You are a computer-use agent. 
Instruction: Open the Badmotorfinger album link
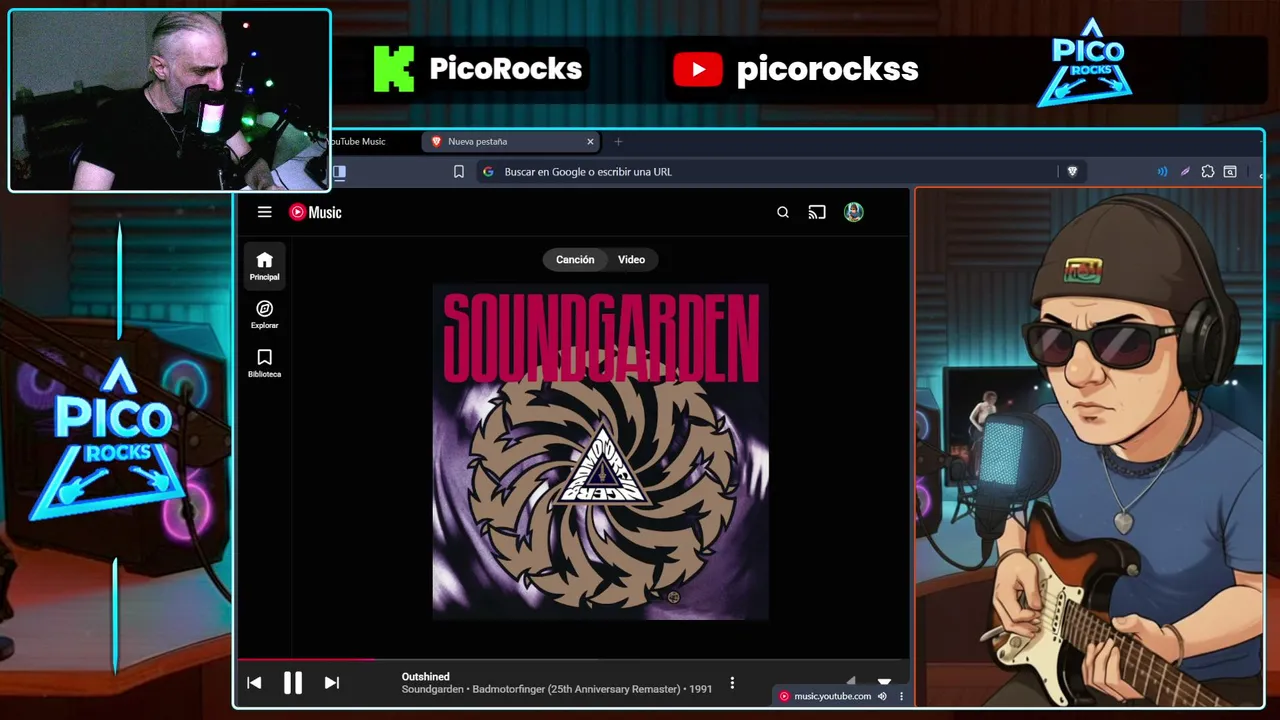(x=577, y=689)
